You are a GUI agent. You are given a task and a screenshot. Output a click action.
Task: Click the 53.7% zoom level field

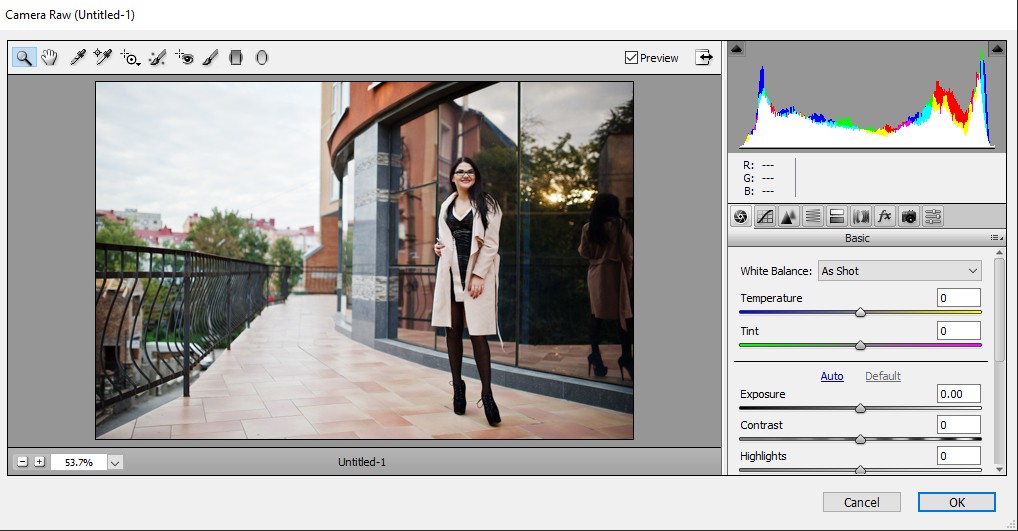(x=79, y=462)
